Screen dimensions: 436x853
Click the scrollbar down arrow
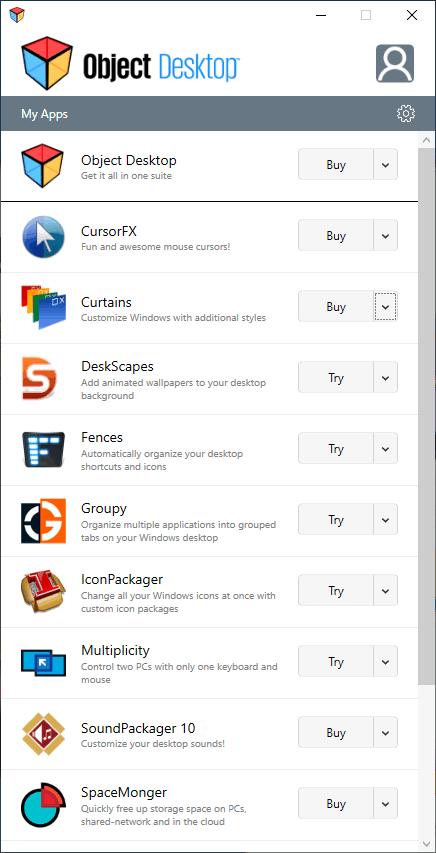(426, 843)
